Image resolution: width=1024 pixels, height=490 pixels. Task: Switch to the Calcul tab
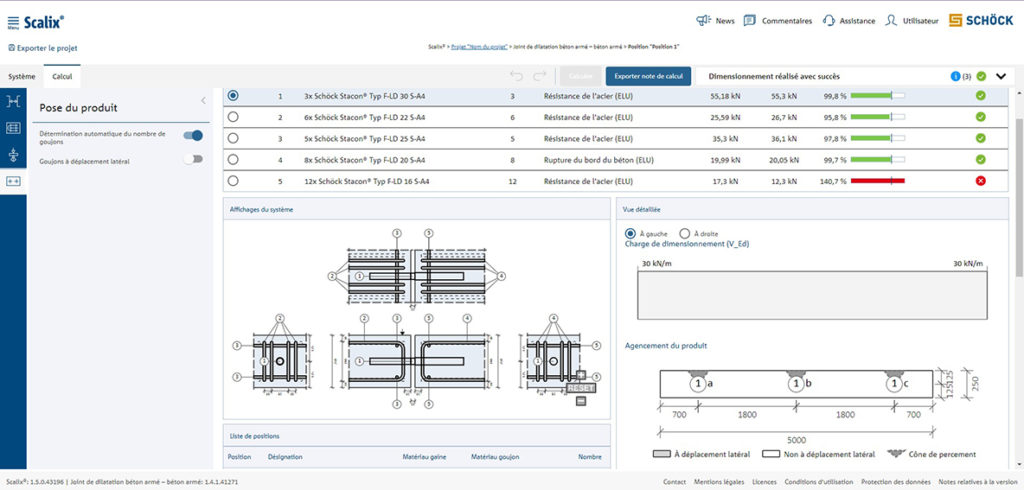pos(62,76)
